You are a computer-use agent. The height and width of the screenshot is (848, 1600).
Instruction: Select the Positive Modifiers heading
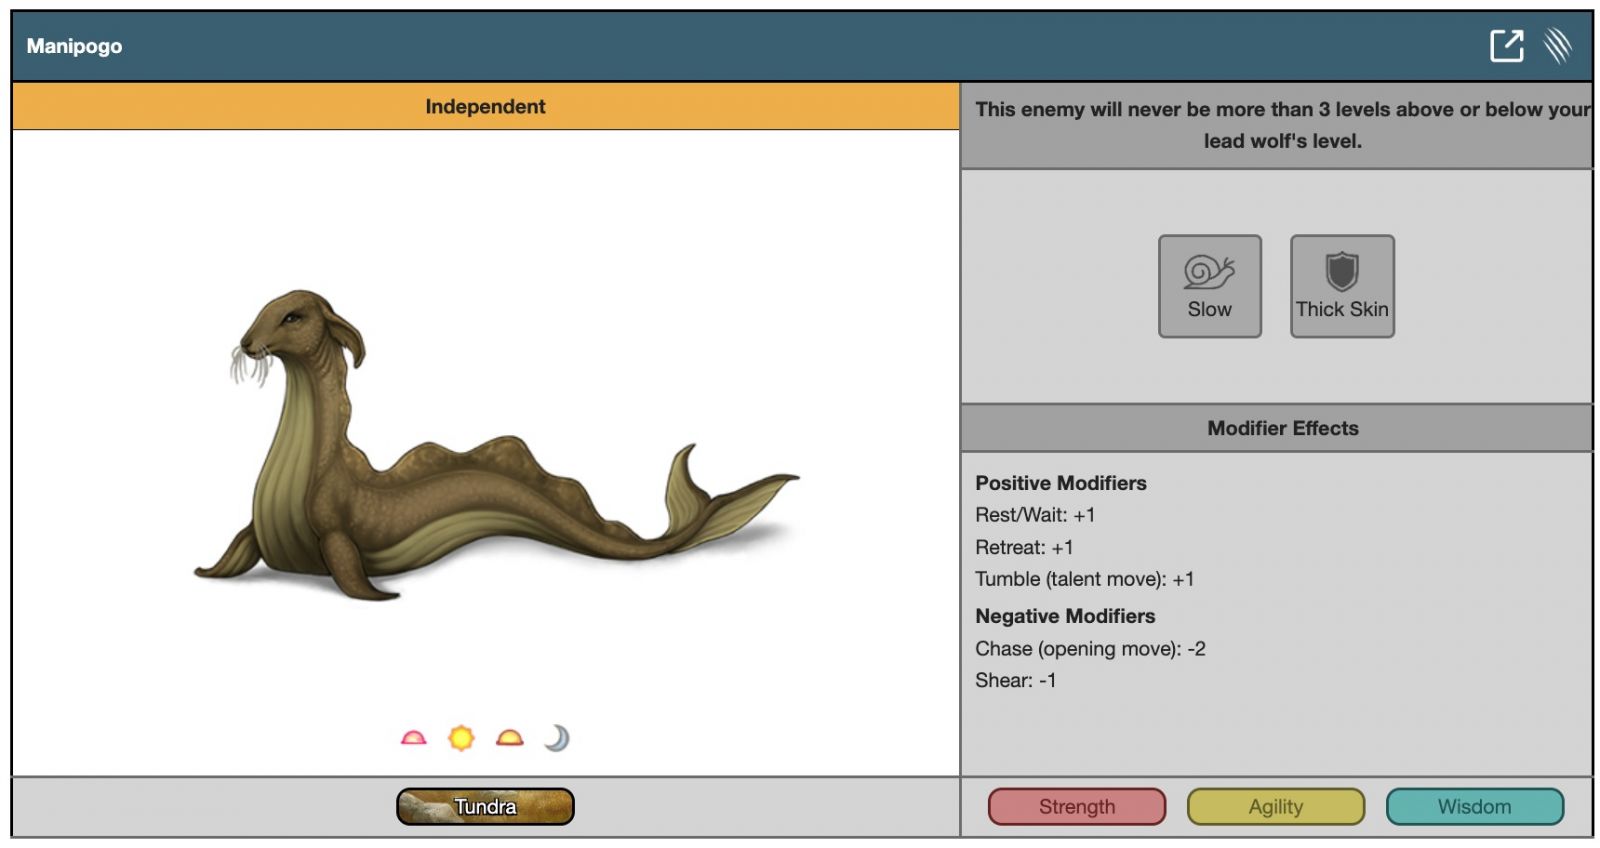1060,483
